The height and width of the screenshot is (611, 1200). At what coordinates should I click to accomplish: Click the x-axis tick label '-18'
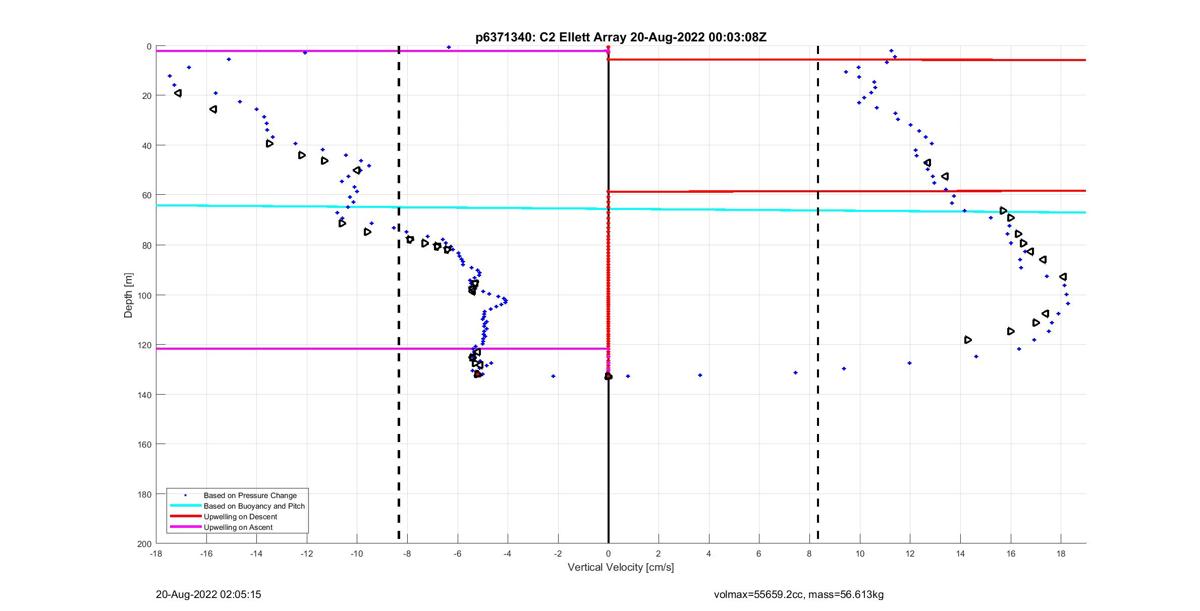point(156,553)
